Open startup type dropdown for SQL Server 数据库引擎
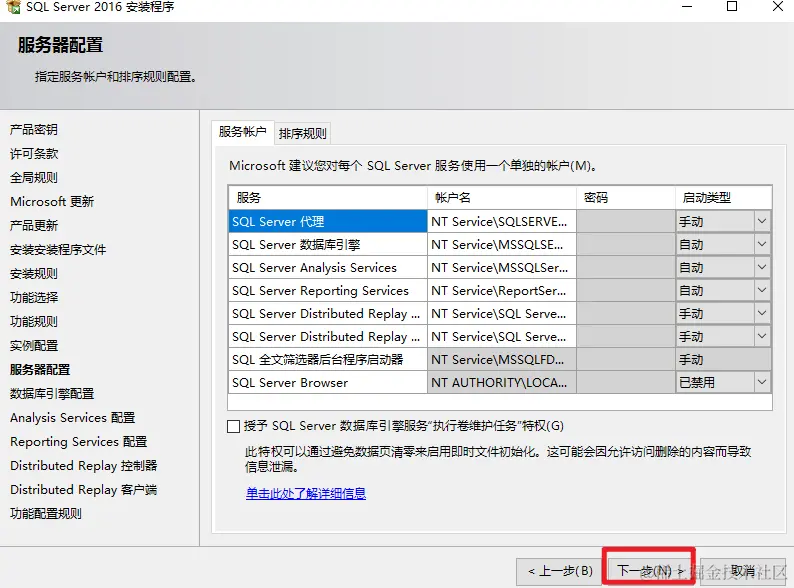This screenshot has height=588, width=794. [762, 244]
